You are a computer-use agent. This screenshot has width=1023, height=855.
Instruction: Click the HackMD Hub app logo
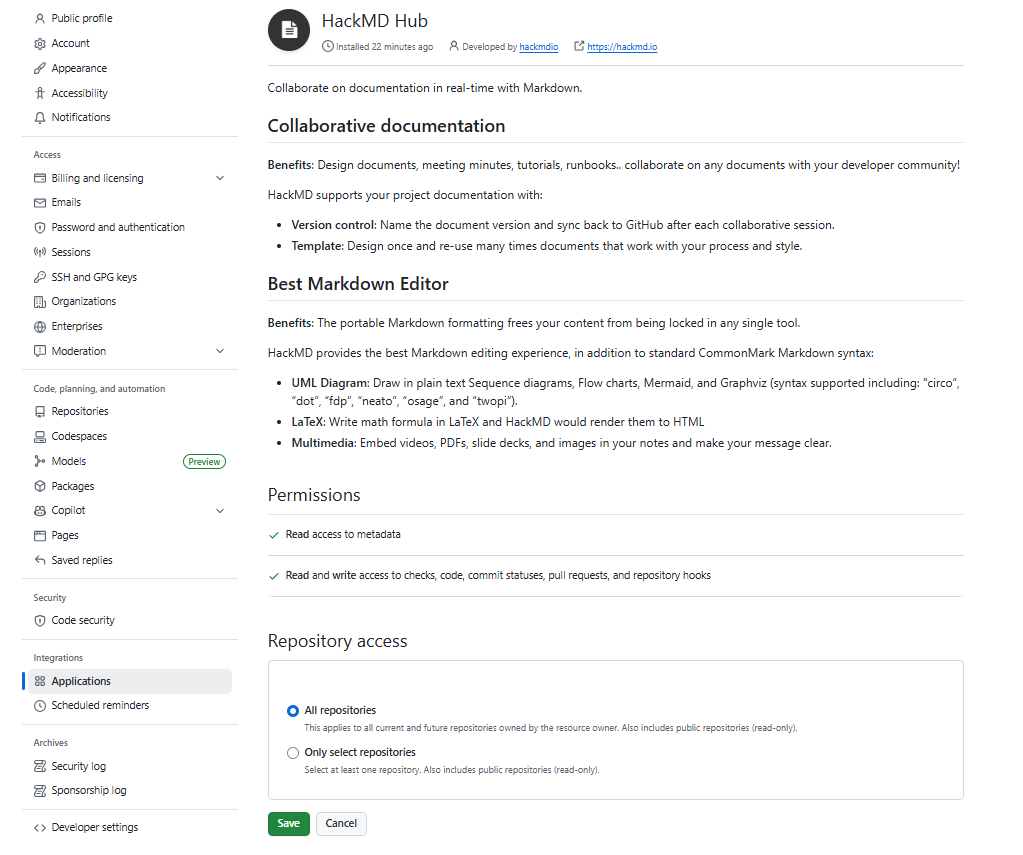(289, 30)
